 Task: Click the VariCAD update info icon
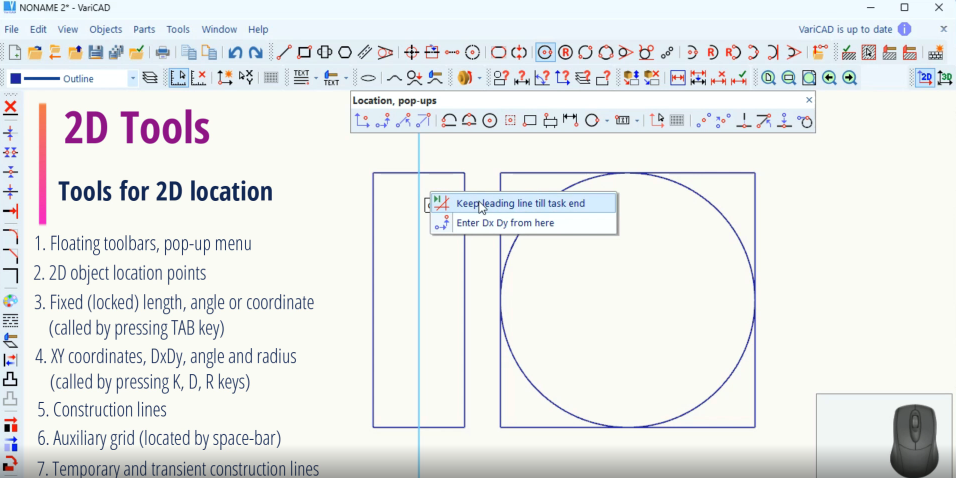(904, 30)
